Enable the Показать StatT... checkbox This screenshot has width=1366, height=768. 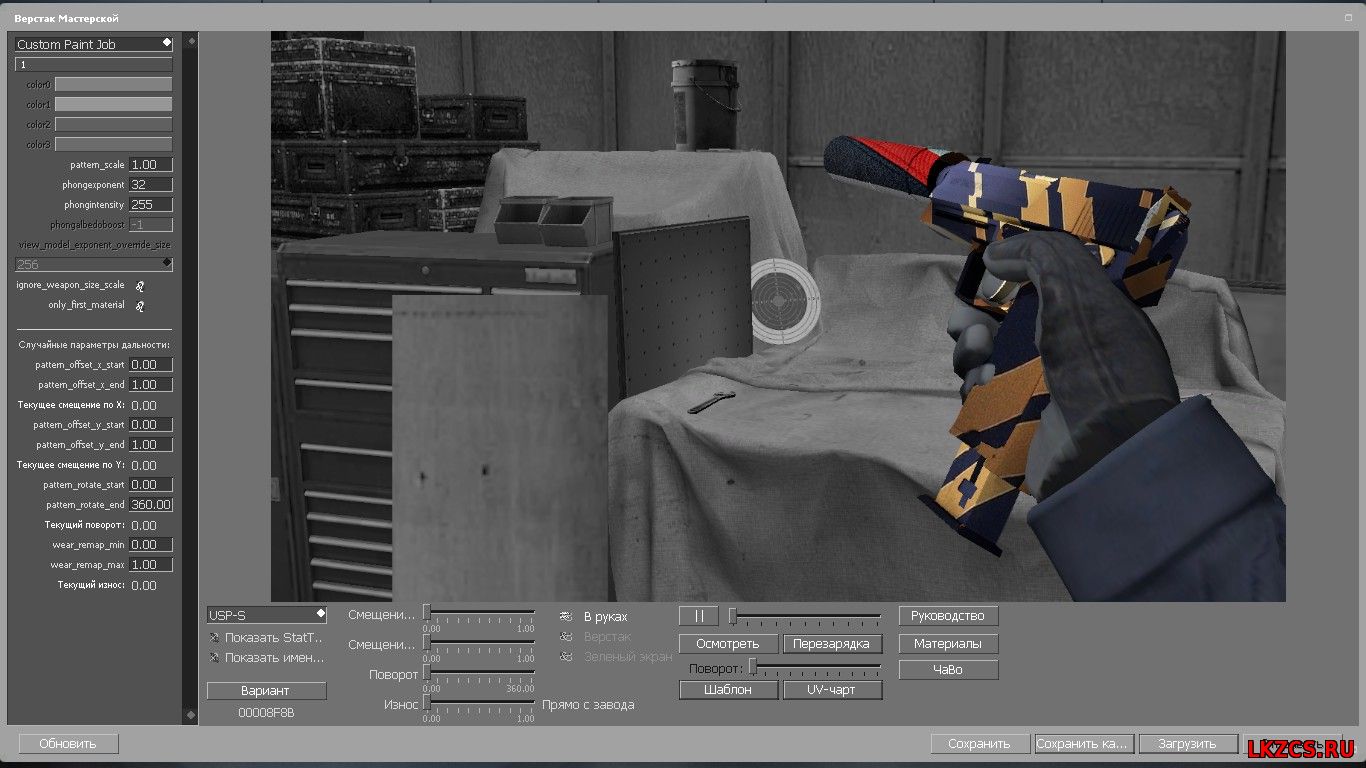[x=214, y=637]
